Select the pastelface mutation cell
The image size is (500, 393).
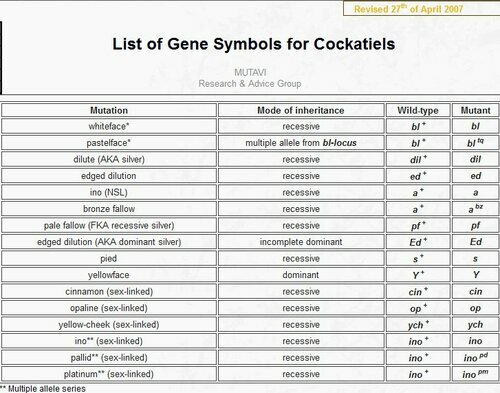click(x=109, y=143)
